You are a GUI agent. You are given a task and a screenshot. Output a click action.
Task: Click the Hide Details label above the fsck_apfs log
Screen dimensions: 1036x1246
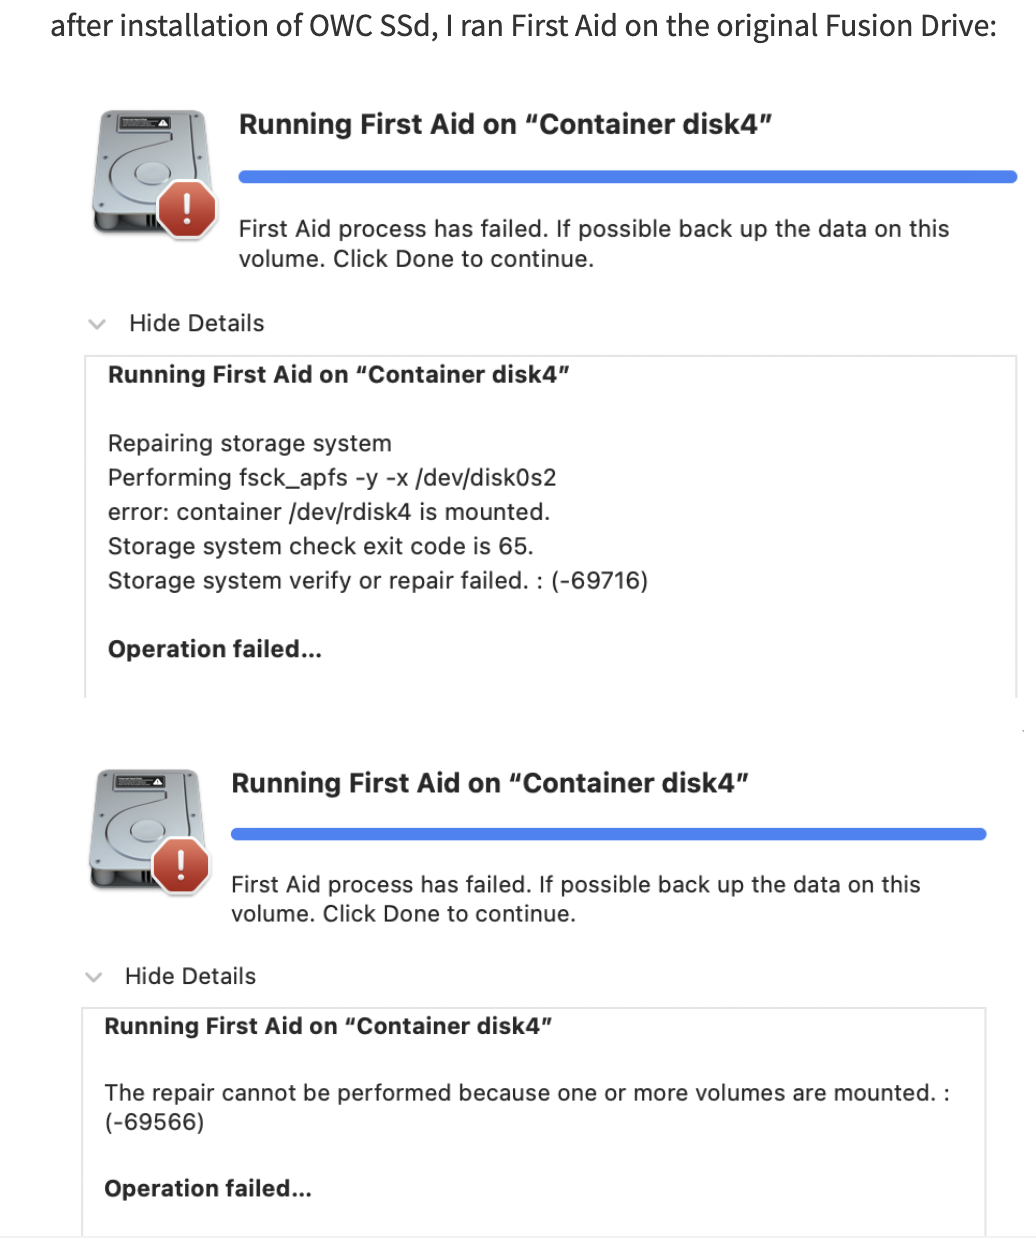(x=197, y=323)
